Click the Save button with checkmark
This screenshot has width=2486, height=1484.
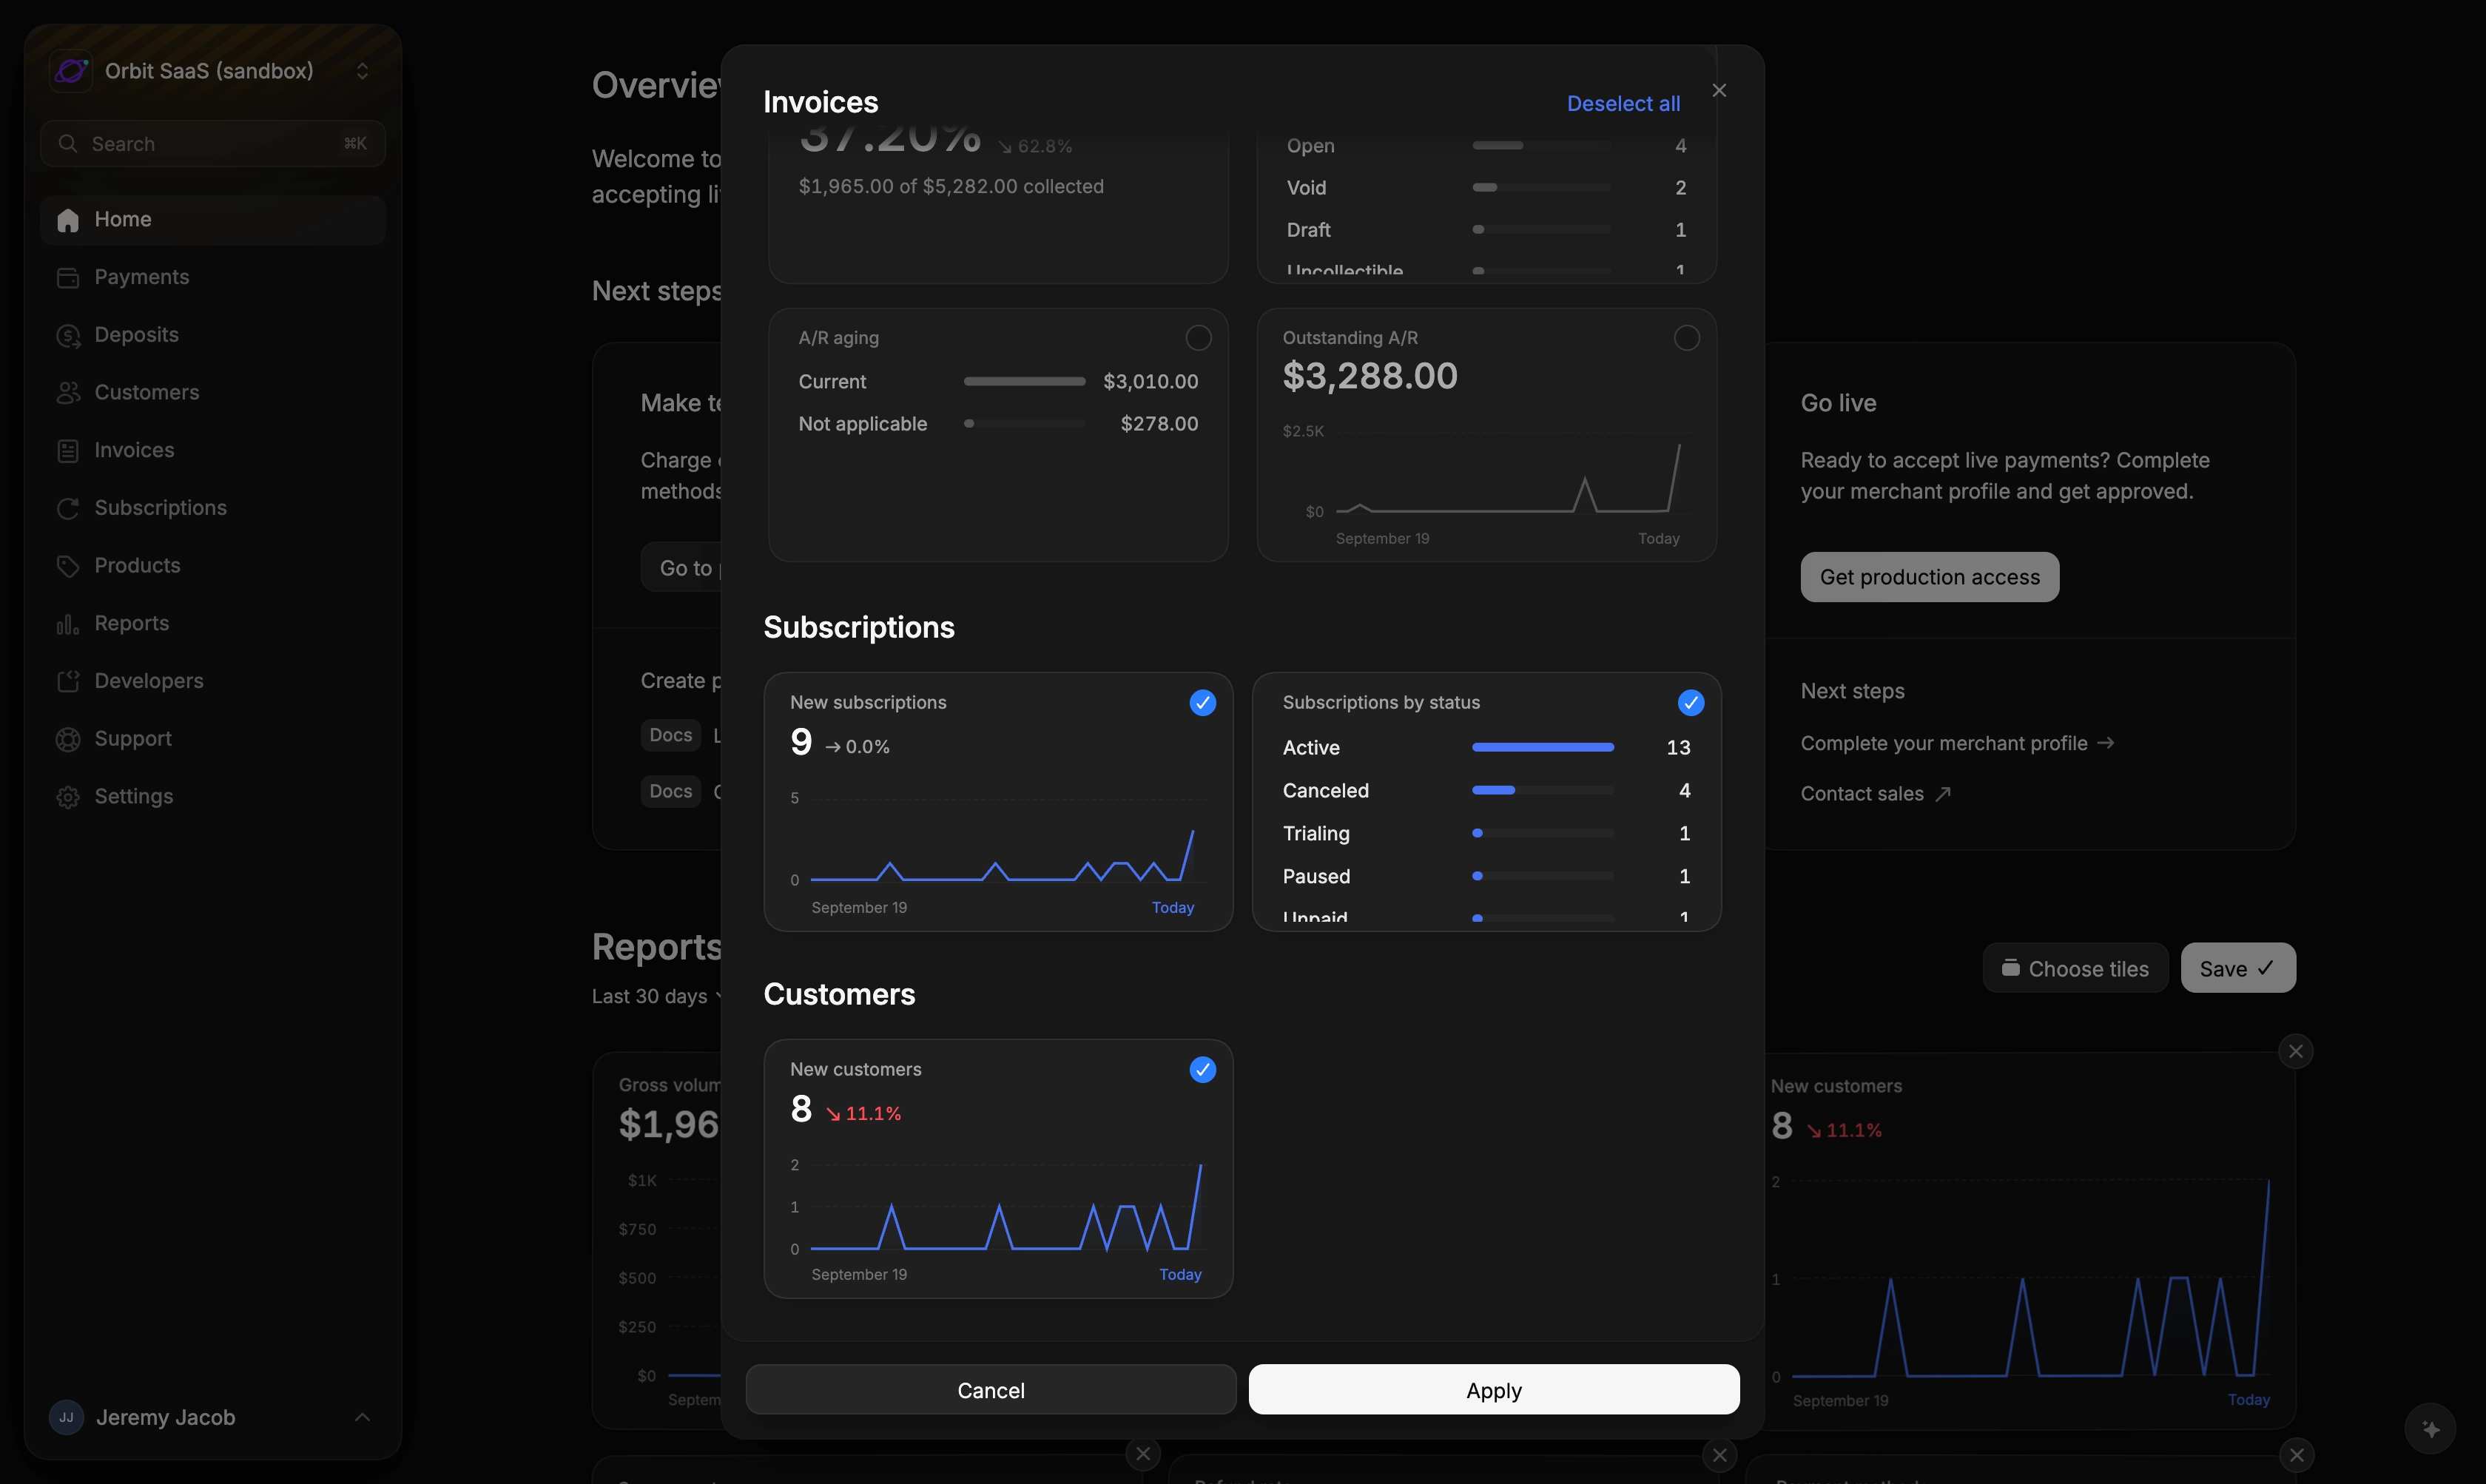2238,968
